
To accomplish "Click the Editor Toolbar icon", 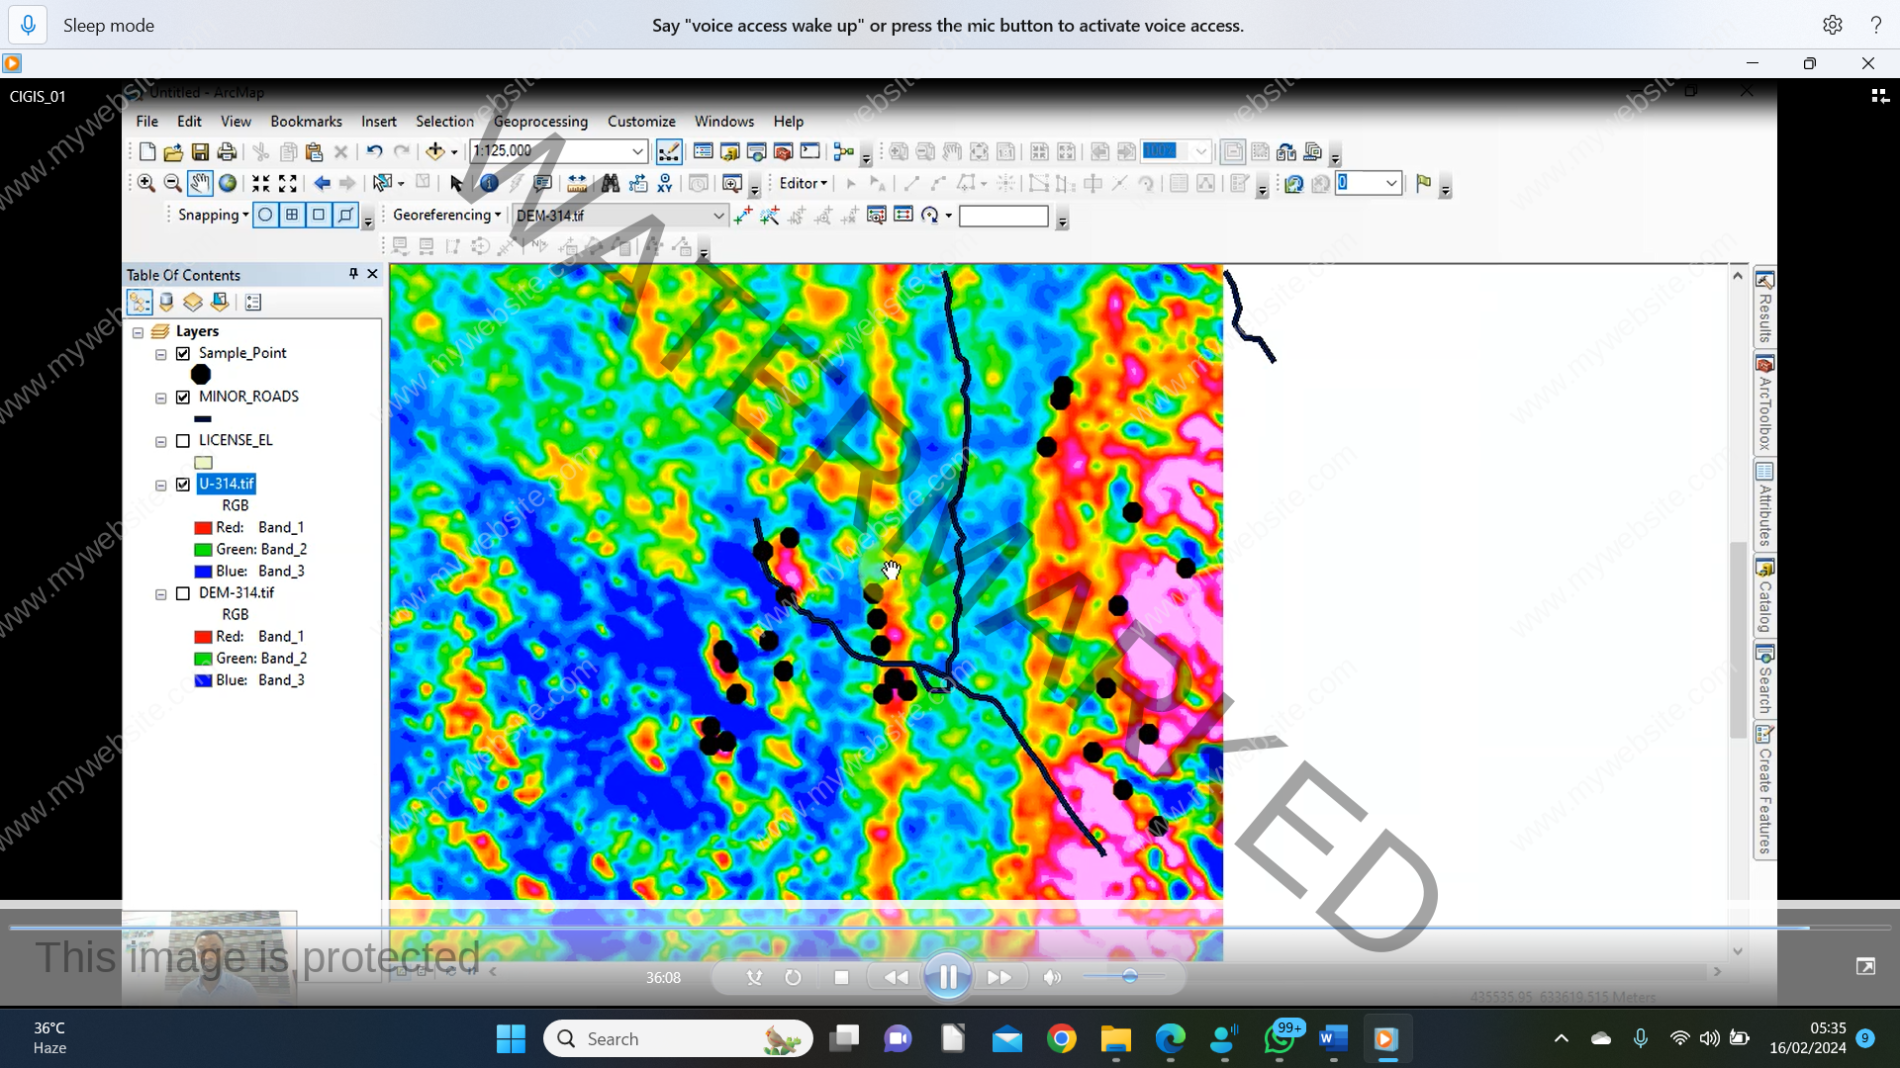I will tap(669, 152).
